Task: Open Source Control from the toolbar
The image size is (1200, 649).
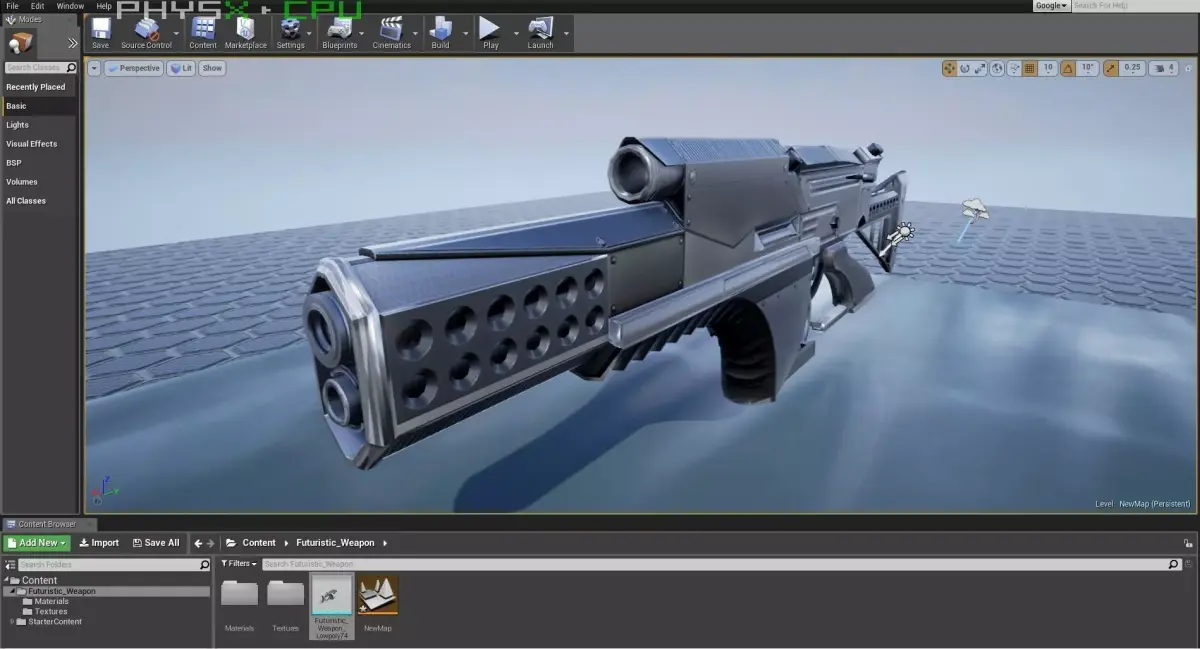Action: pyautogui.click(x=146, y=32)
